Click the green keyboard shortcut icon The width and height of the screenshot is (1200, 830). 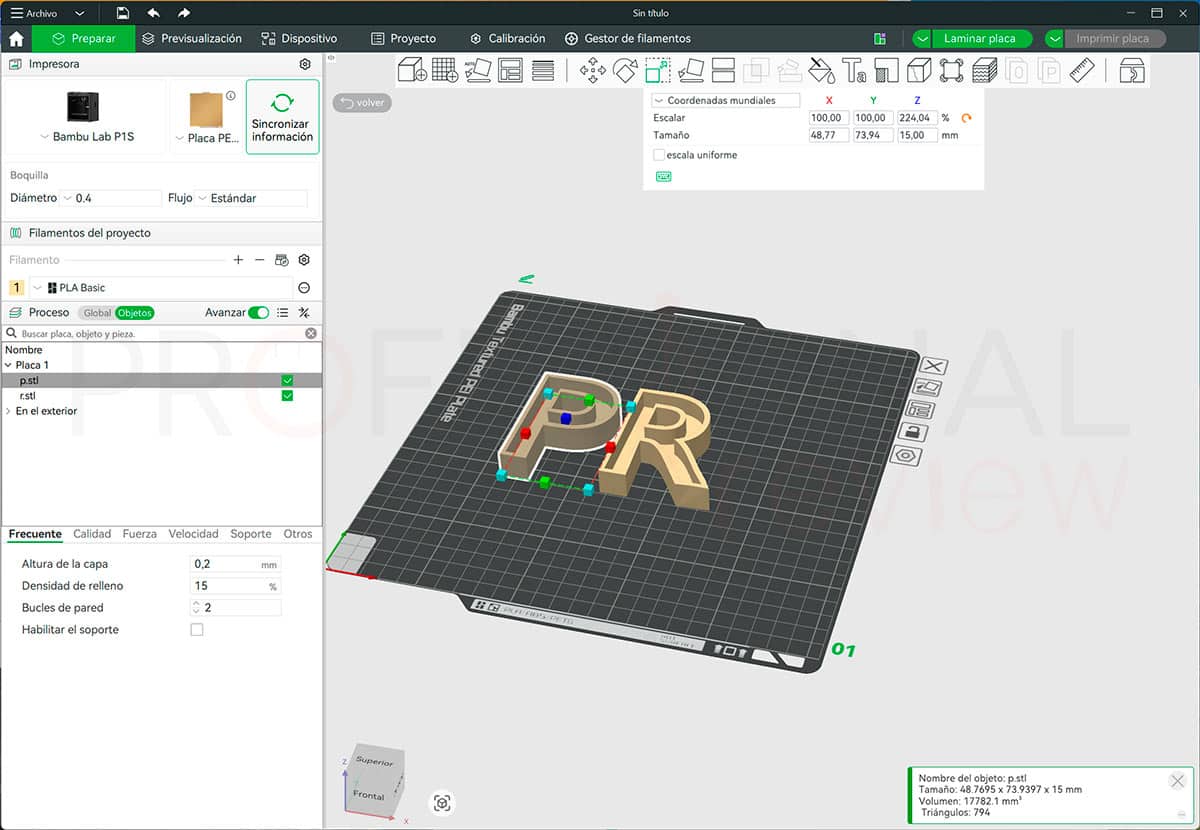(x=663, y=176)
